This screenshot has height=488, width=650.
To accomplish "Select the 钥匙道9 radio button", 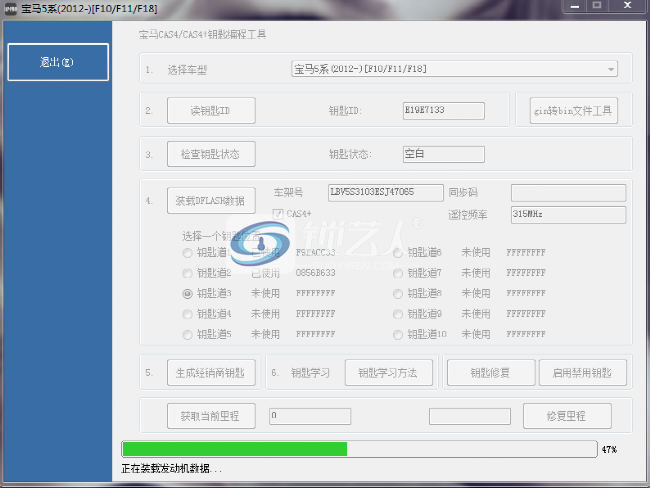I will [398, 314].
